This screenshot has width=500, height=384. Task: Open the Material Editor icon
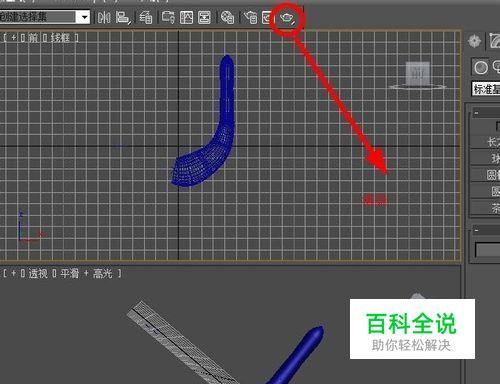[x=227, y=17]
